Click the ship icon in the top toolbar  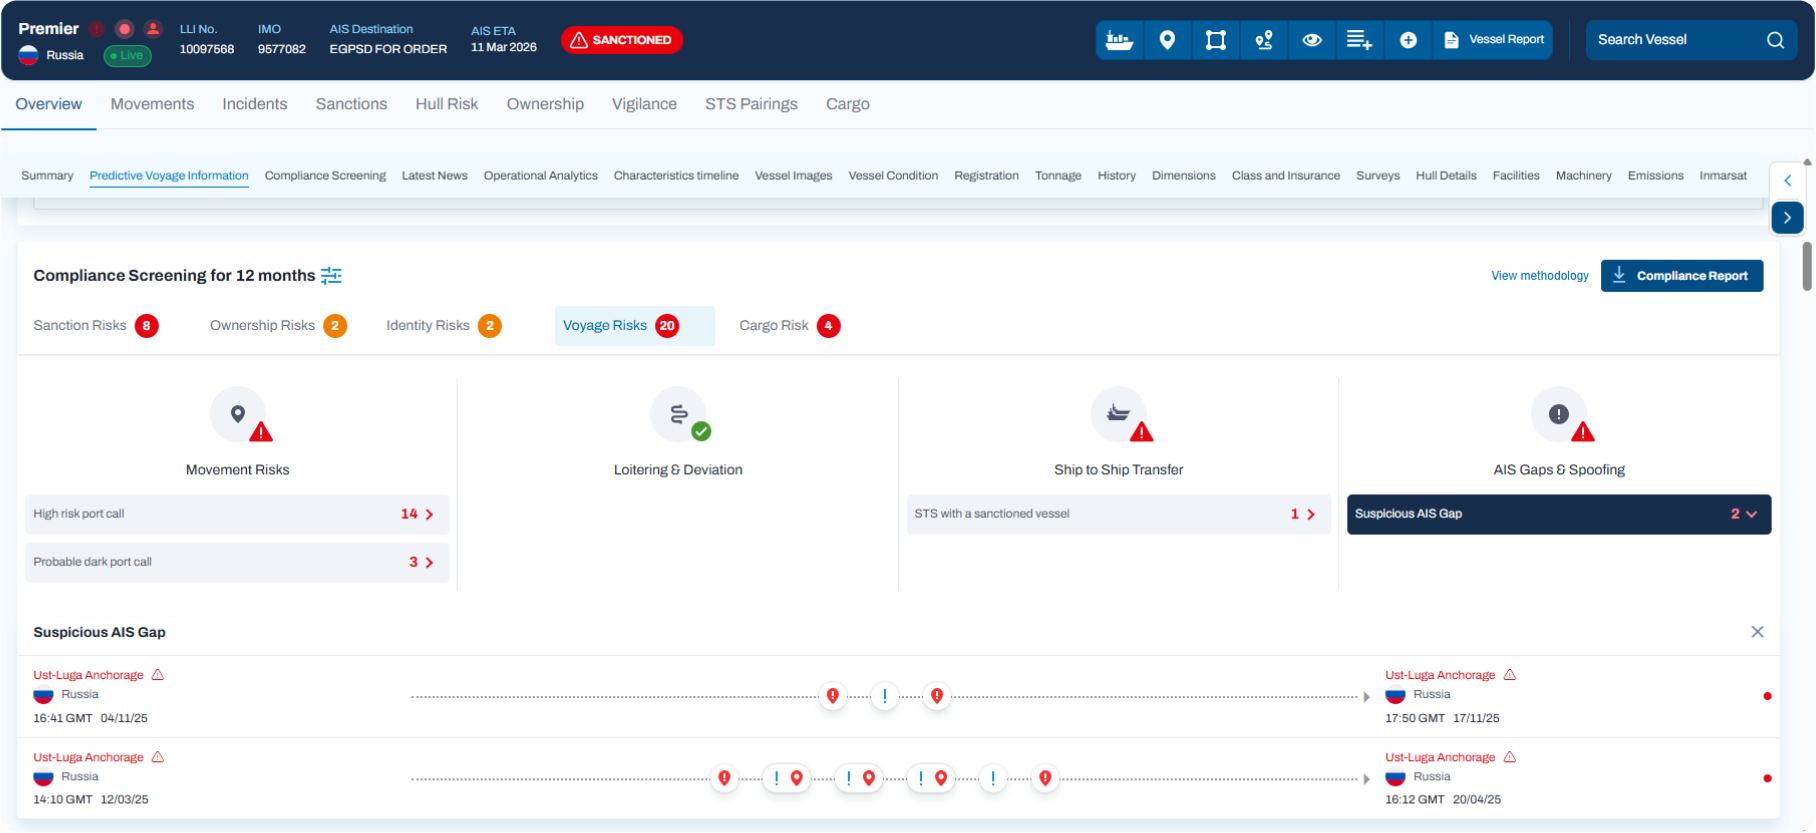1119,40
